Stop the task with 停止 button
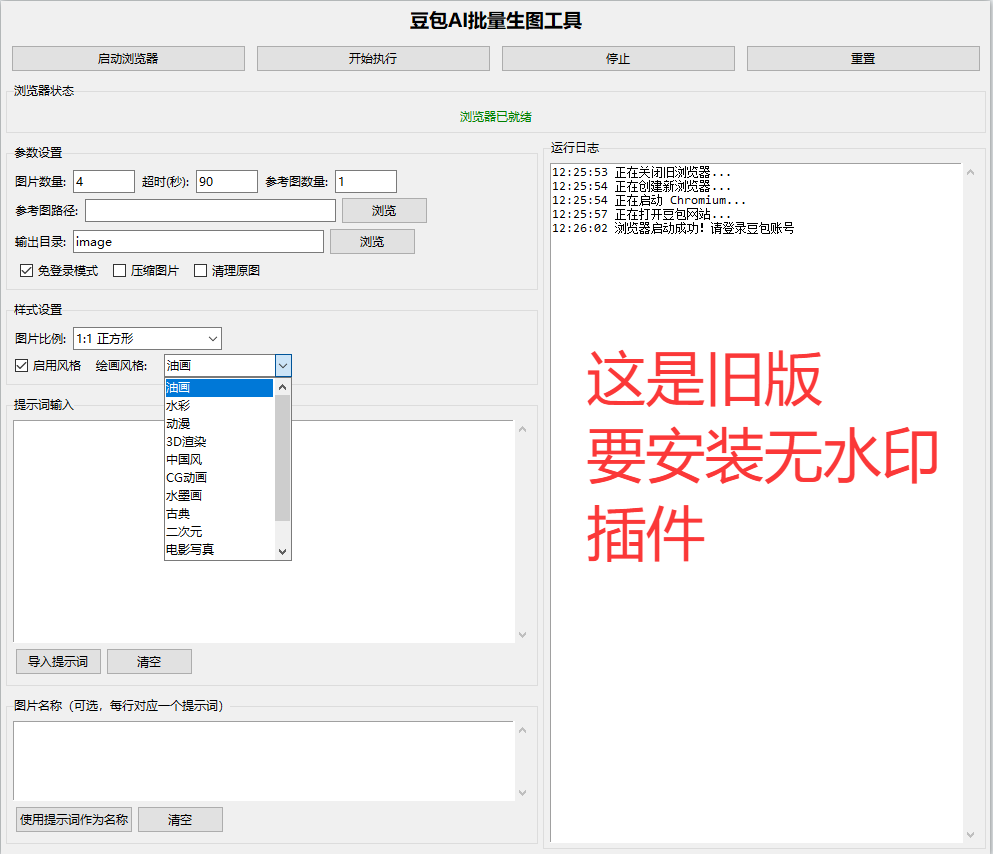 [618, 58]
